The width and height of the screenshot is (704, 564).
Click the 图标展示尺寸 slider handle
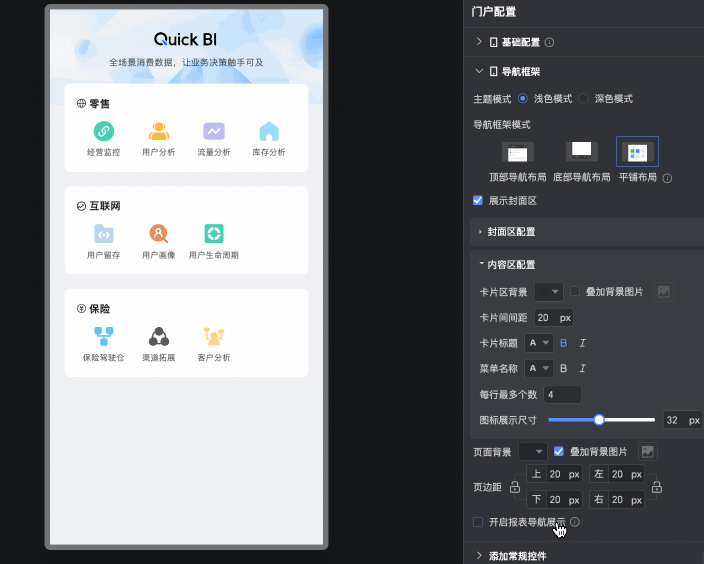tap(599, 420)
